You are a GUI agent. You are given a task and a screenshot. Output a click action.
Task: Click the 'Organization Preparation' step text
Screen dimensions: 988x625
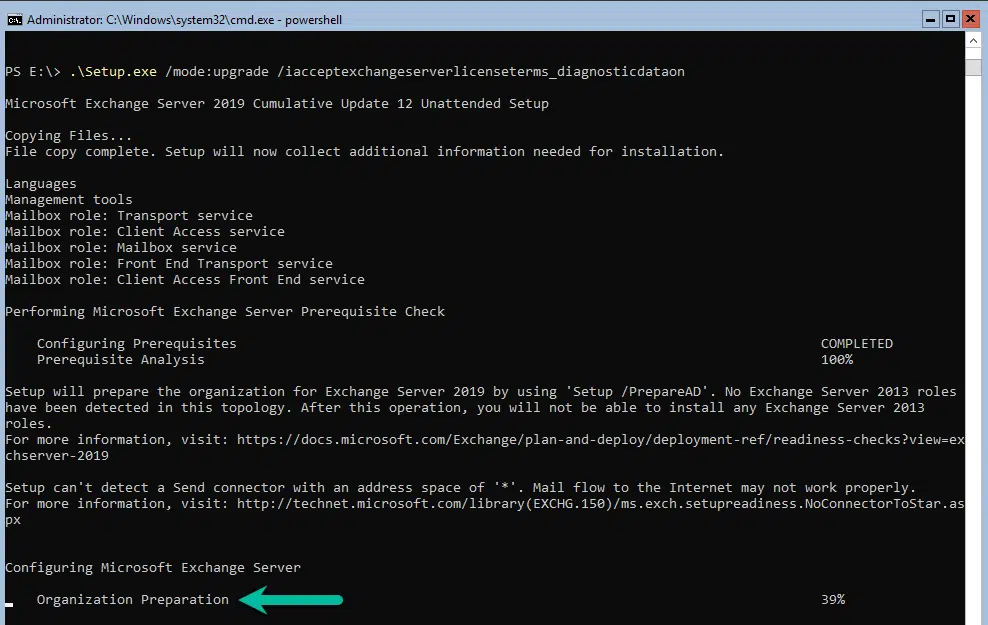(x=132, y=600)
